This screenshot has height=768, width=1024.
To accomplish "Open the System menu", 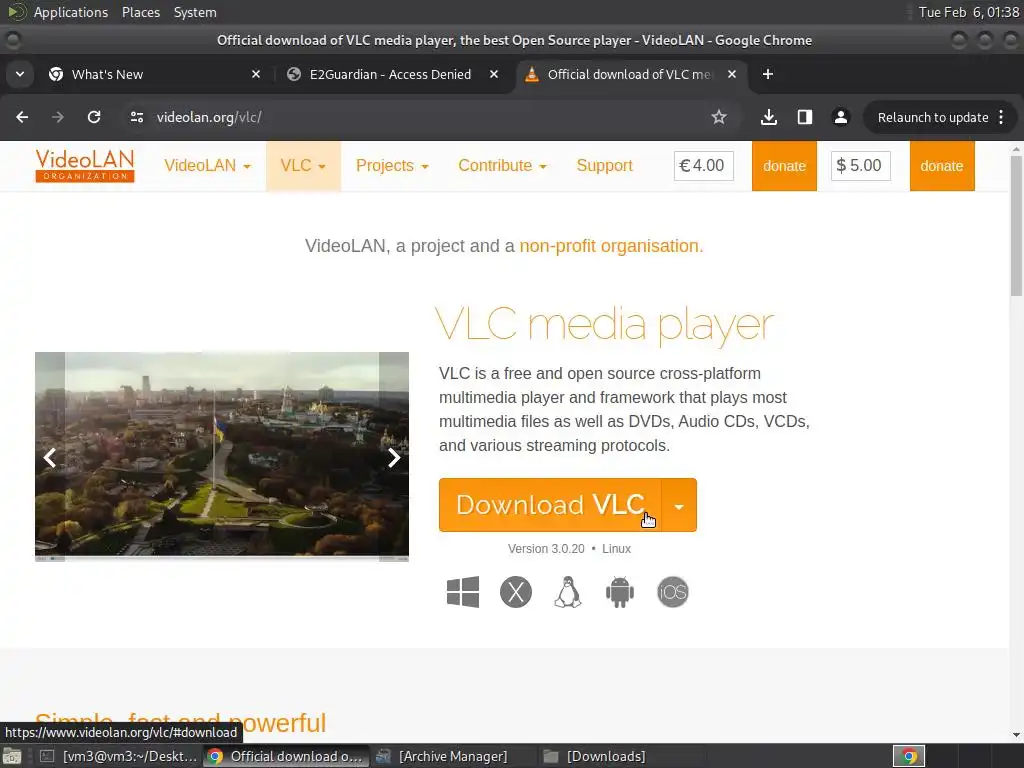I will (195, 12).
